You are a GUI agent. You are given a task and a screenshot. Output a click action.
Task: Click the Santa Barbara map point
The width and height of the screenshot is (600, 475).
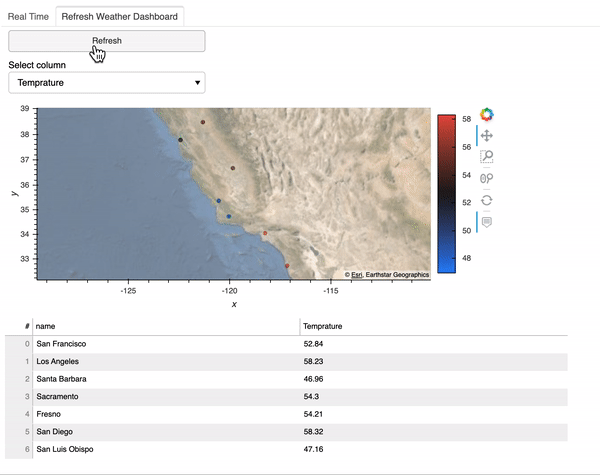(x=229, y=216)
